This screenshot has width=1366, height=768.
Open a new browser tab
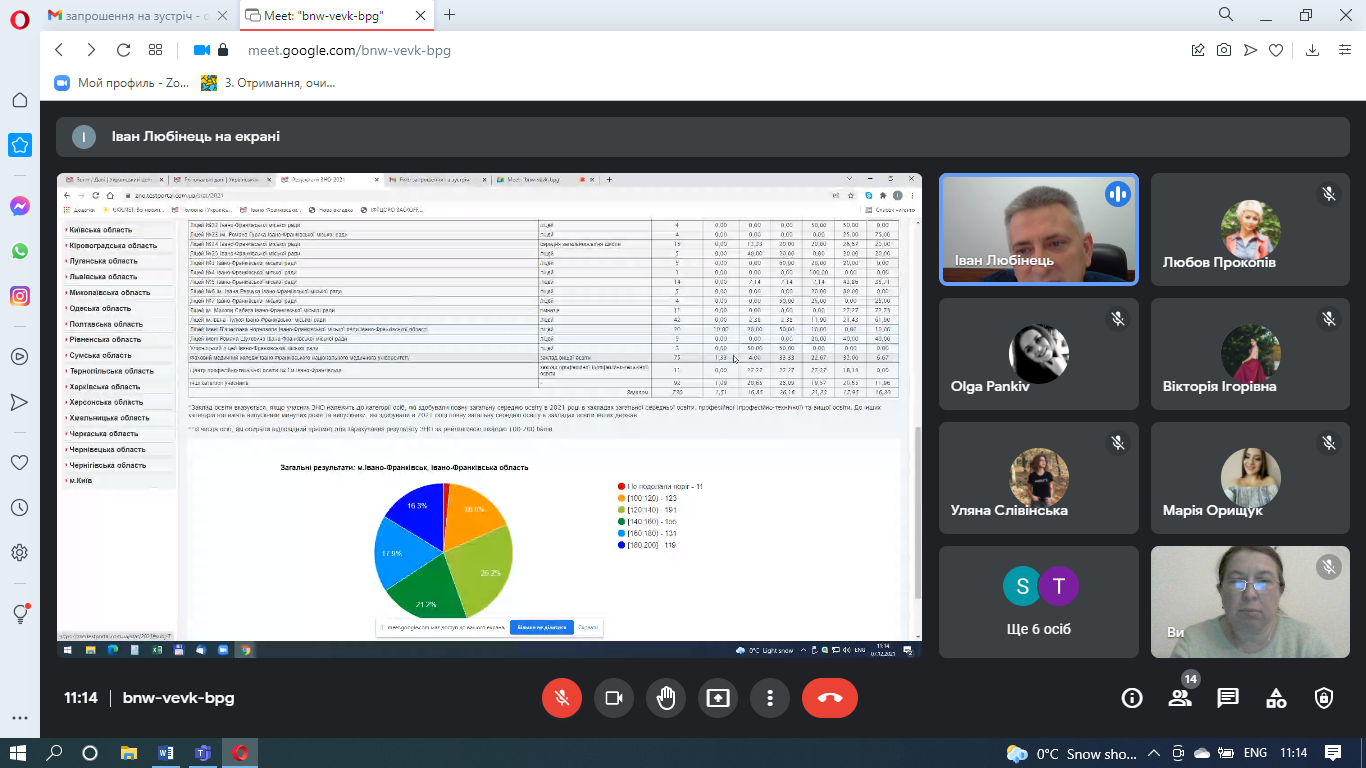coord(449,15)
